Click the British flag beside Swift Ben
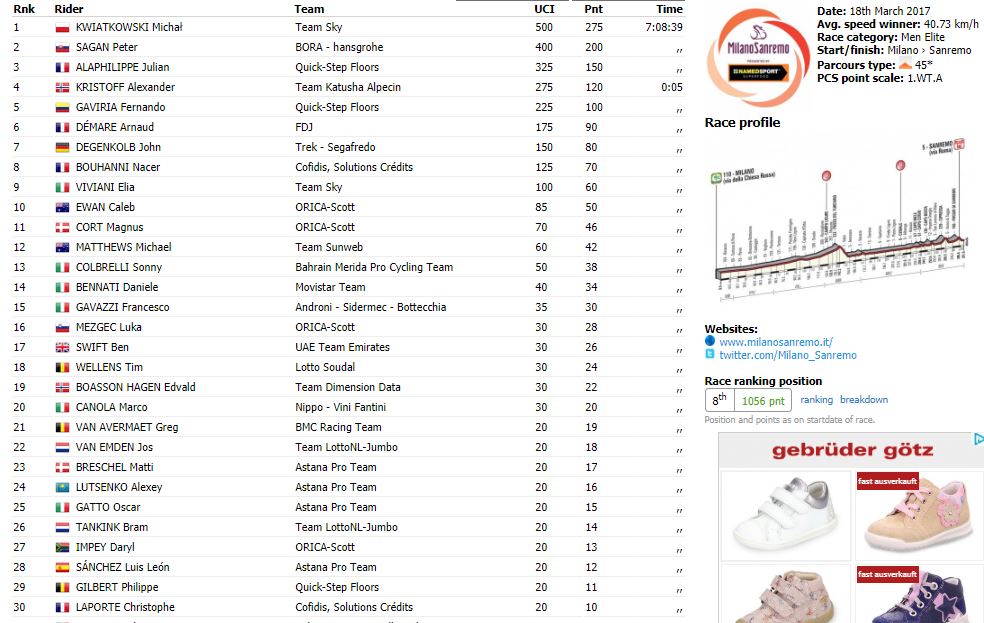This screenshot has height=623, width=984. (x=62, y=348)
